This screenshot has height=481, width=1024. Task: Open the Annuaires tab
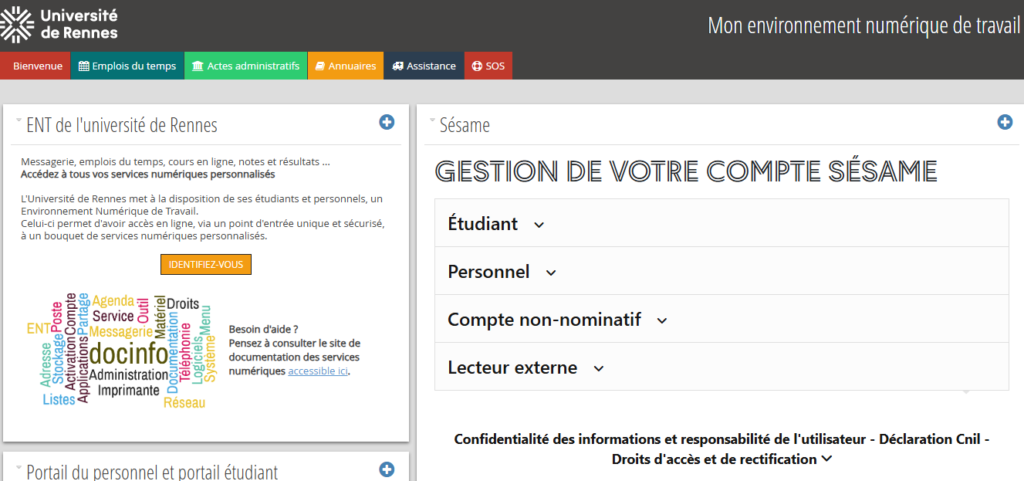pos(345,66)
